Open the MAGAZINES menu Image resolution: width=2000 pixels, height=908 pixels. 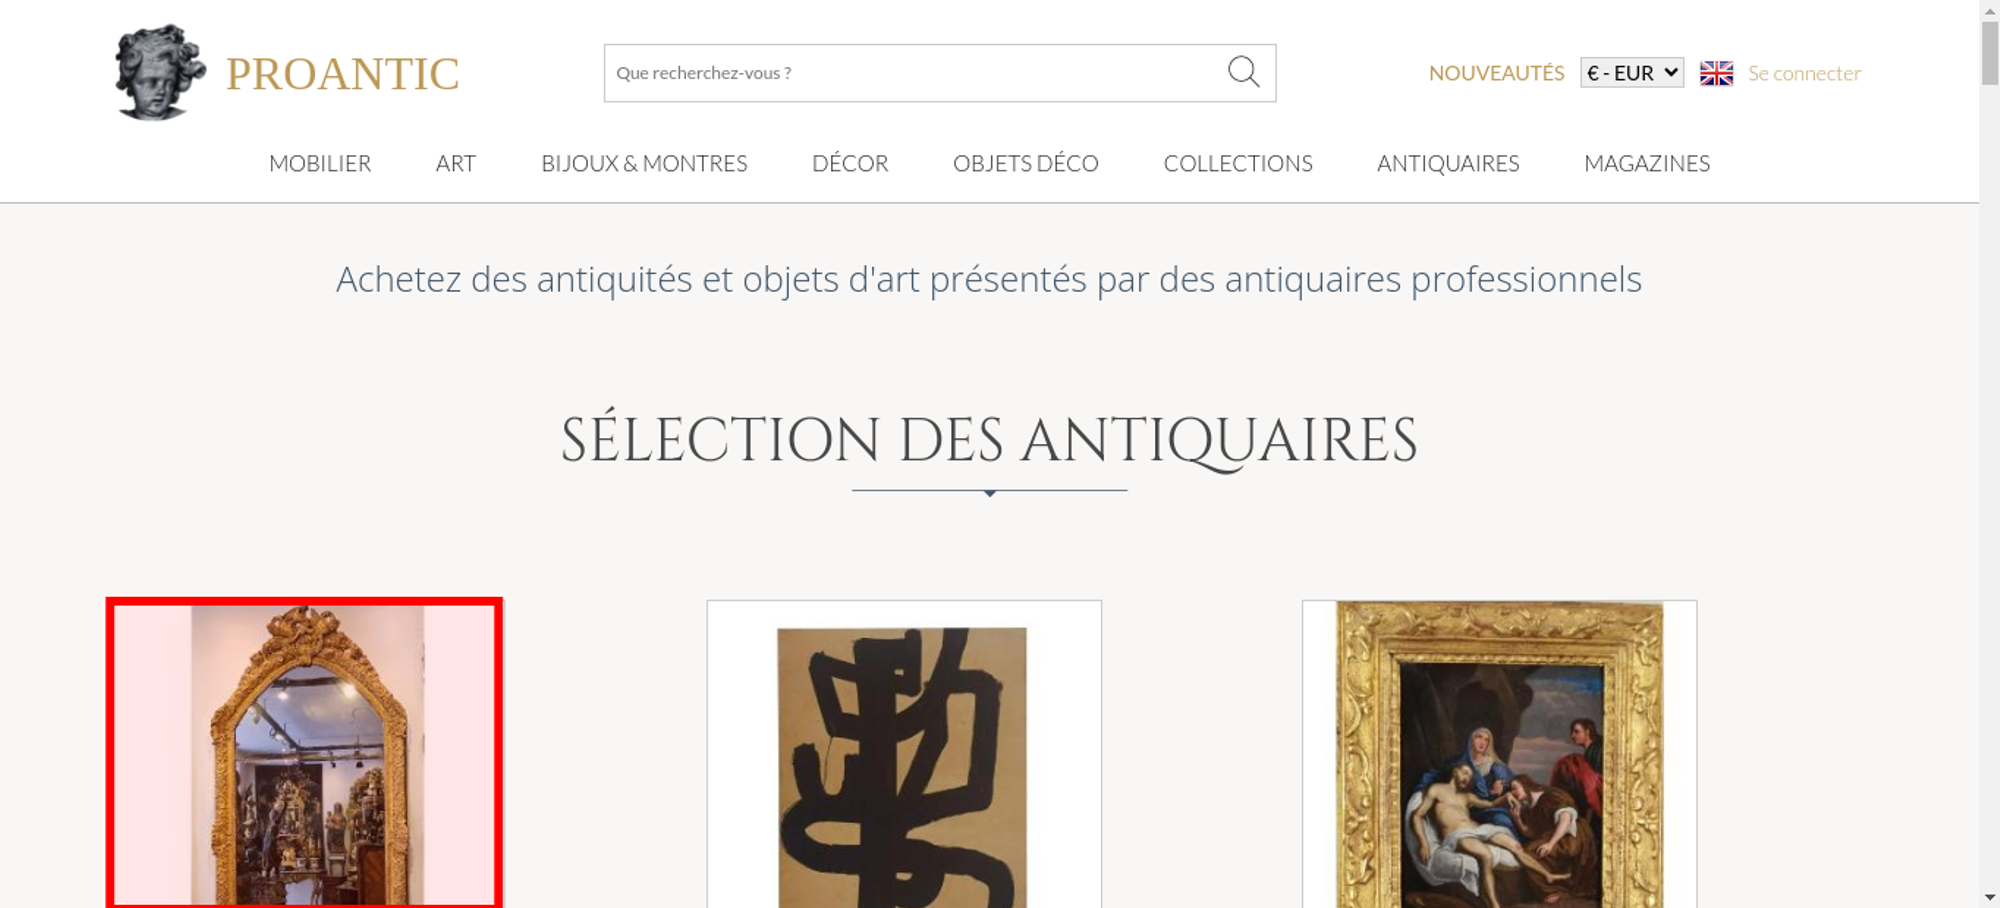pyautogui.click(x=1647, y=163)
